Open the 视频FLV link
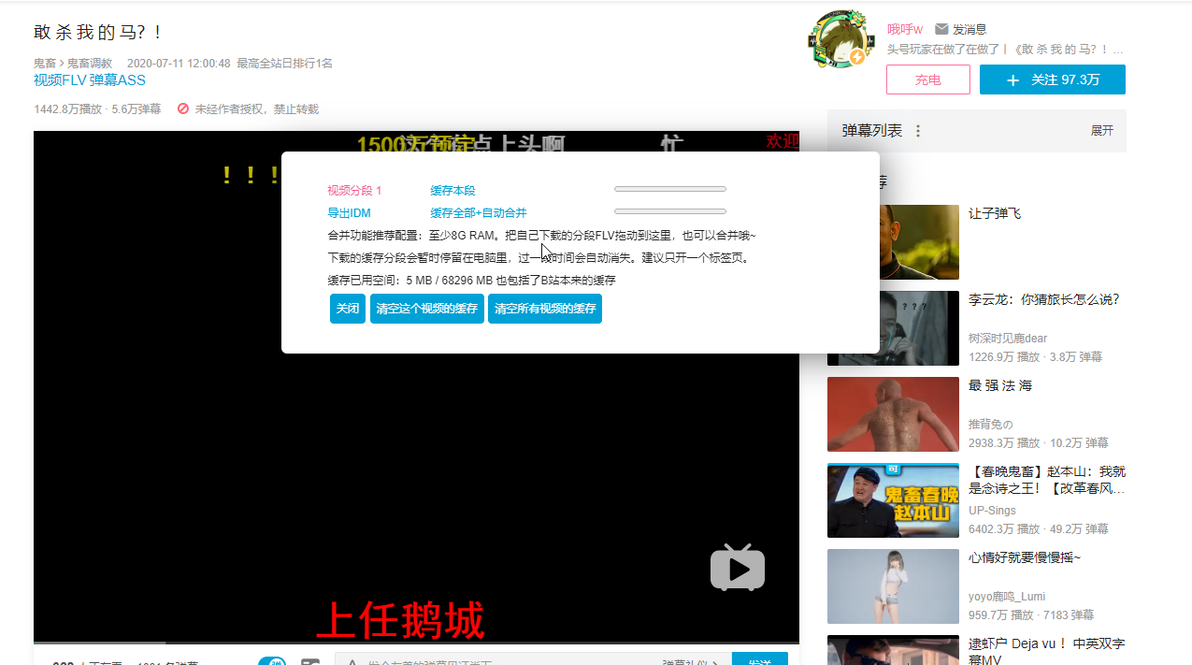Image resolution: width=1192 pixels, height=665 pixels. coord(59,81)
